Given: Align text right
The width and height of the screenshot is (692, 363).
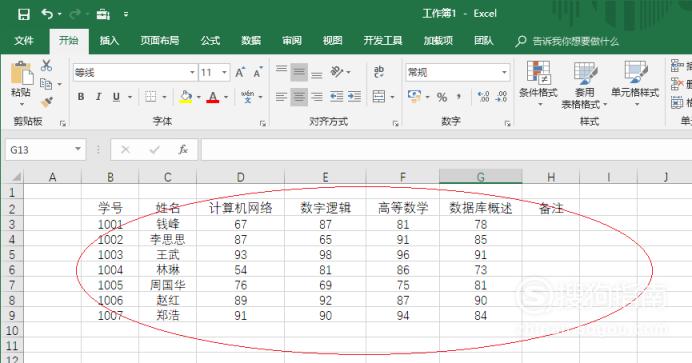Looking at the screenshot, I should tap(317, 97).
